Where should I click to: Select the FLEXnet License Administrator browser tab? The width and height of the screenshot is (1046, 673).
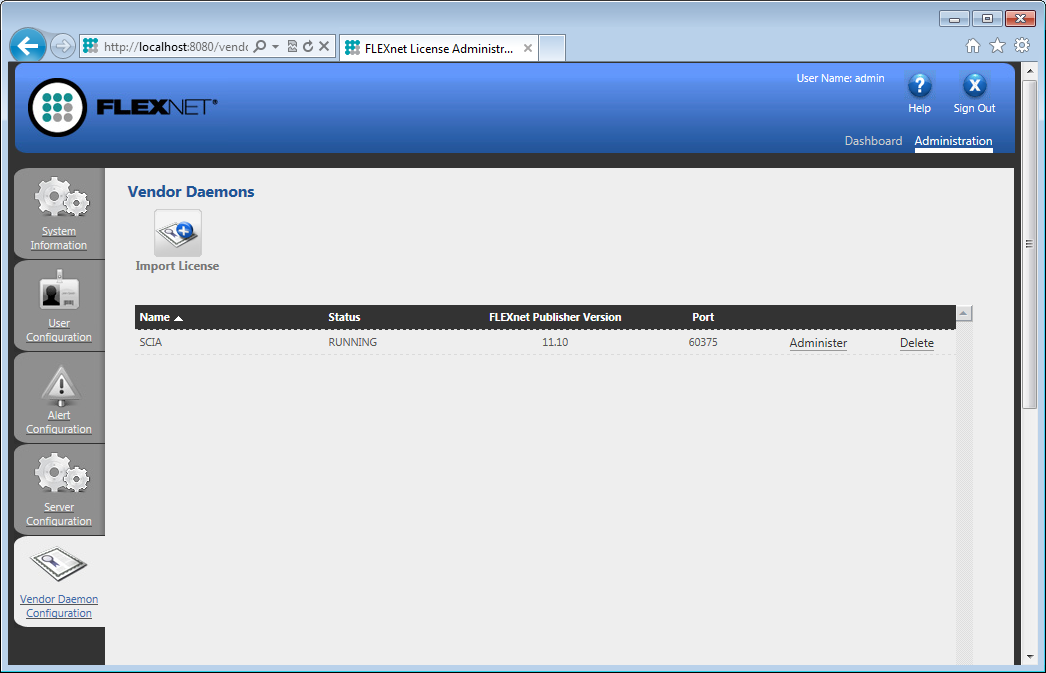point(438,48)
